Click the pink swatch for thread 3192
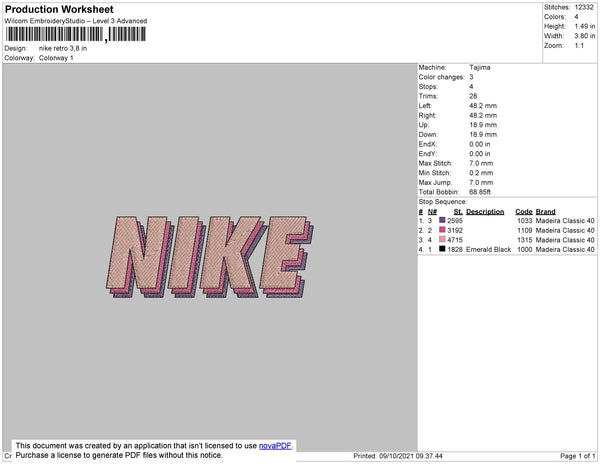 [x=442, y=230]
